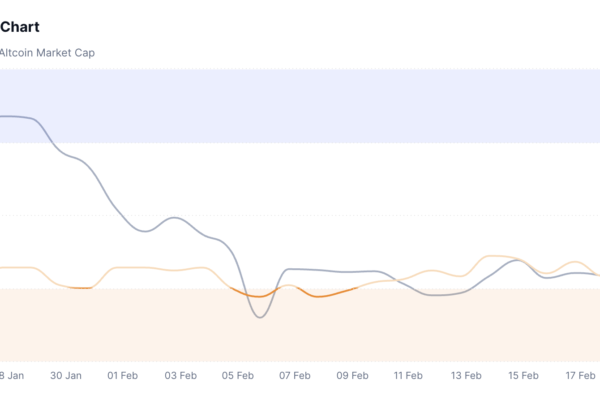
Task: Click the gray line's lowest dip point
Action: click(260, 317)
